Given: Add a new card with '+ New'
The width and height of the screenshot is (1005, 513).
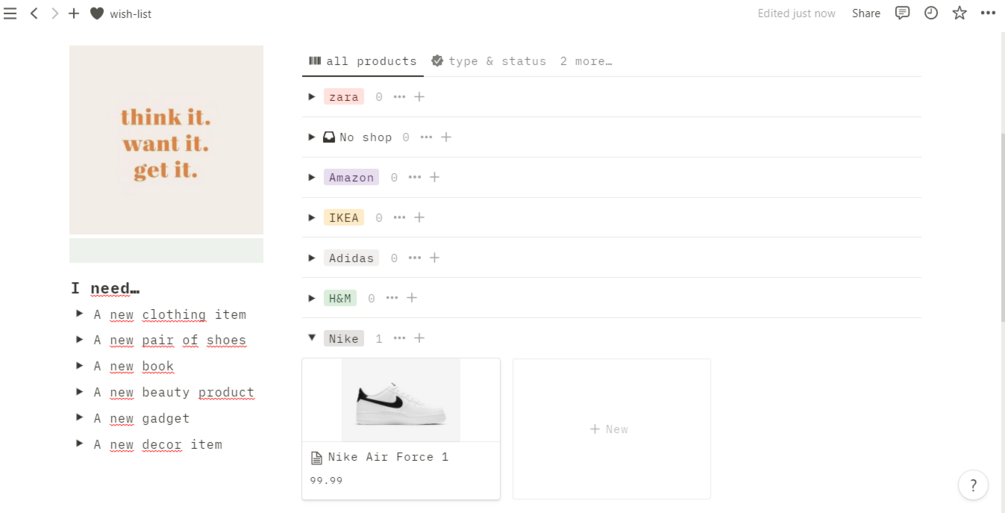Looking at the screenshot, I should [610, 429].
